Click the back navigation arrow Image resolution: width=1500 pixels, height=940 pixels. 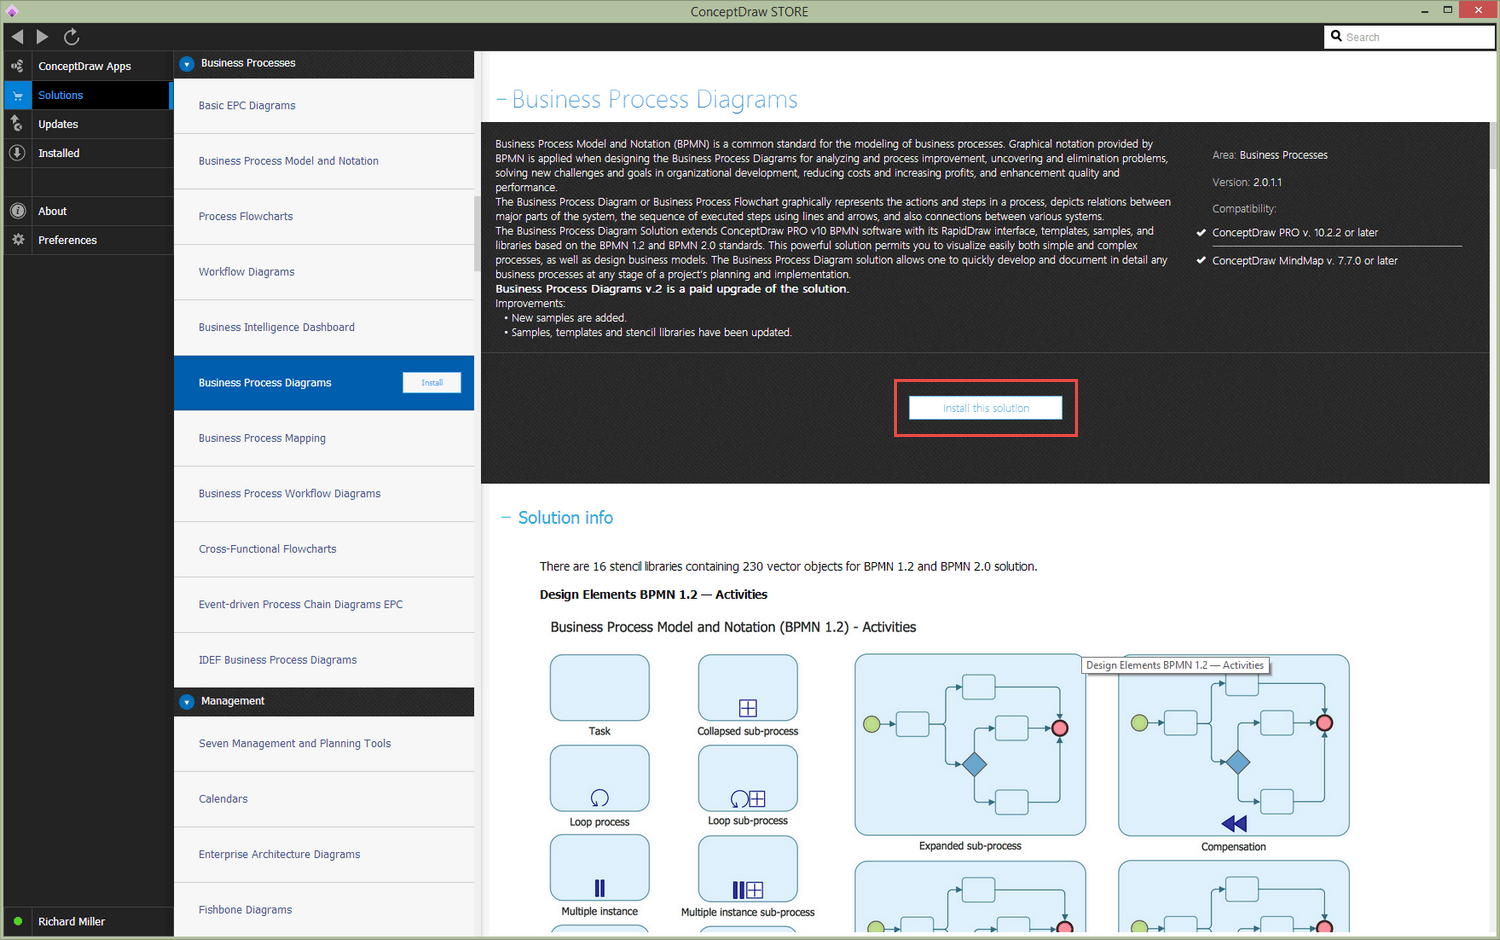pyautogui.click(x=17, y=36)
